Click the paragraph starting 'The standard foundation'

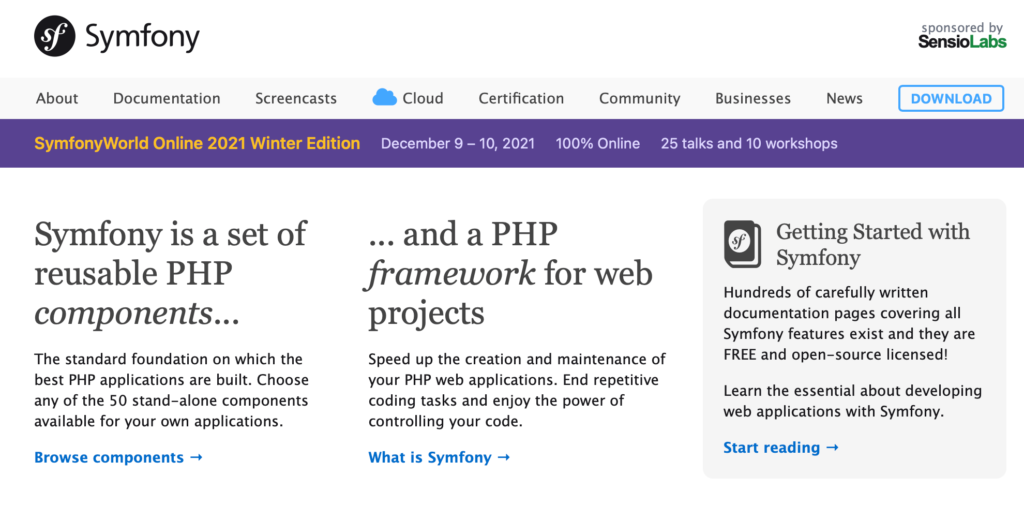coord(171,390)
